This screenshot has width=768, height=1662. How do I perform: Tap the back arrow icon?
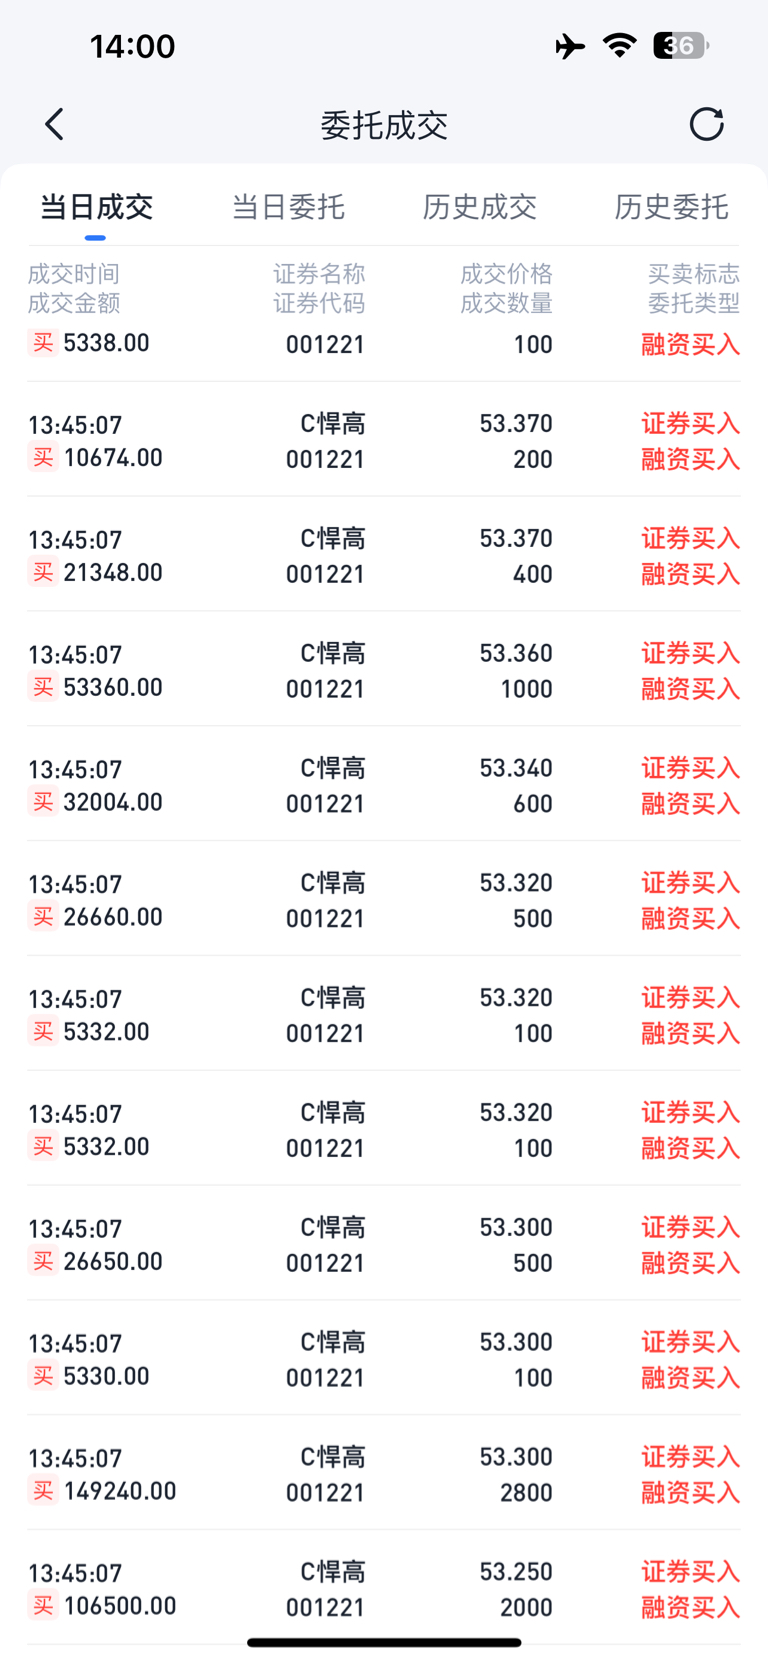pyautogui.click(x=54, y=125)
